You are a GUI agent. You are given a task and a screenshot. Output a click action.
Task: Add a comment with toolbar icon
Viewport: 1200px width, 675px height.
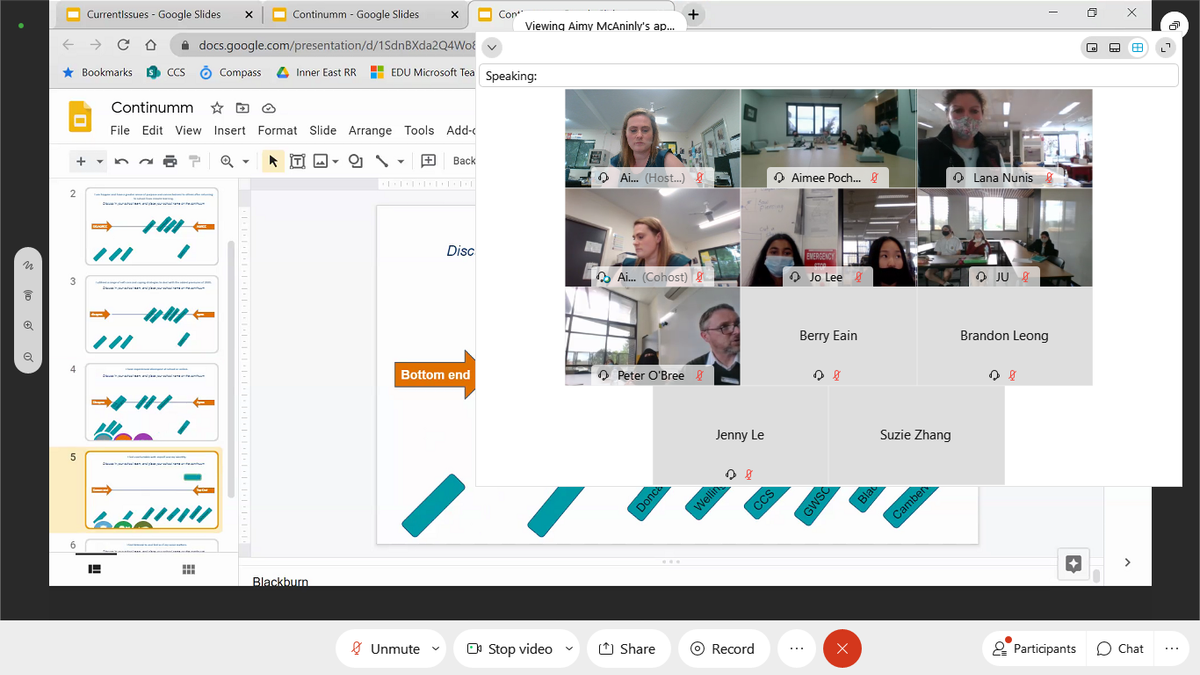tap(428, 161)
